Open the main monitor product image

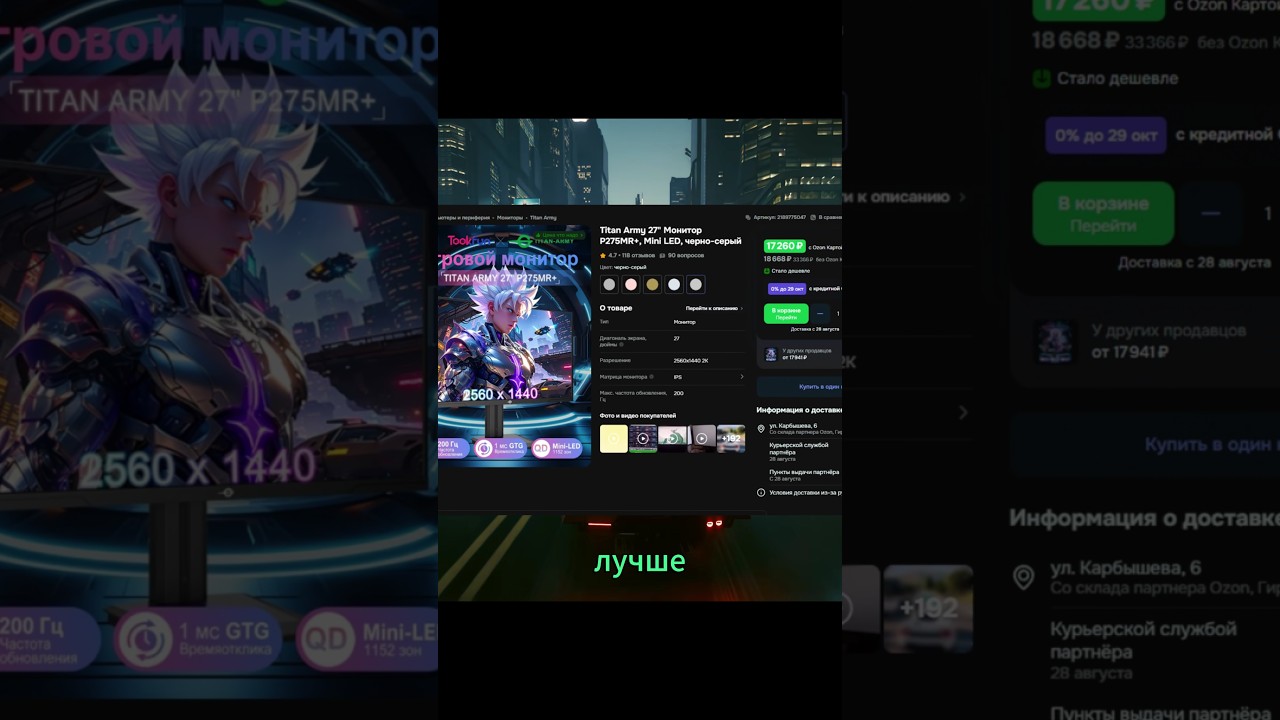(x=514, y=345)
